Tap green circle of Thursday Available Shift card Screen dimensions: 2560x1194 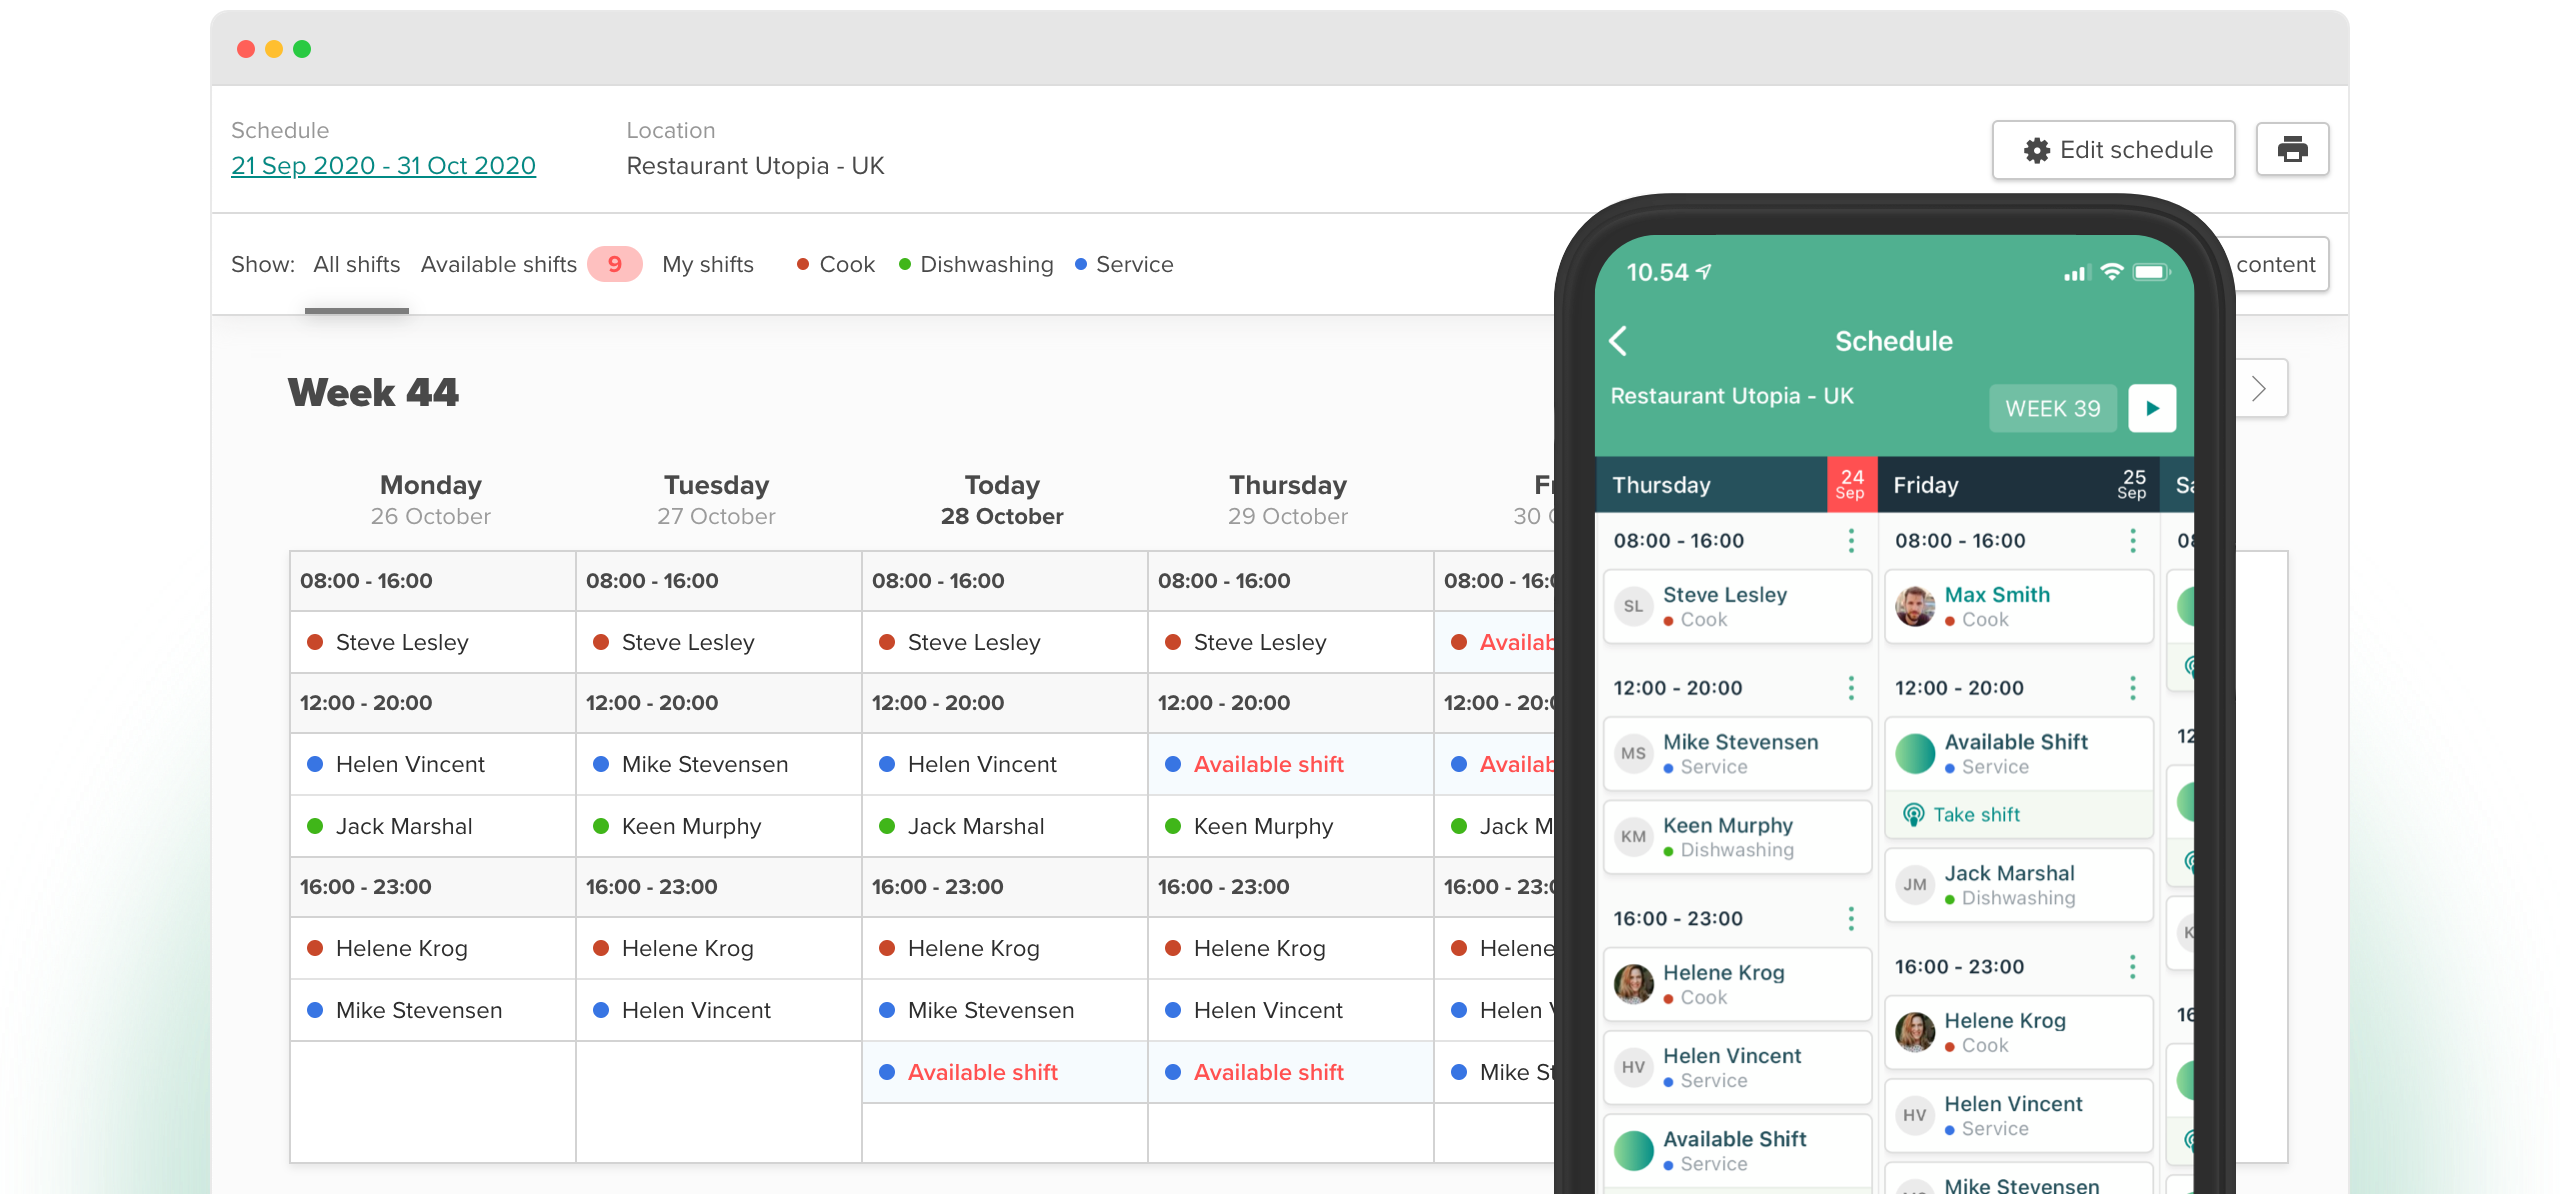pos(1633,1151)
